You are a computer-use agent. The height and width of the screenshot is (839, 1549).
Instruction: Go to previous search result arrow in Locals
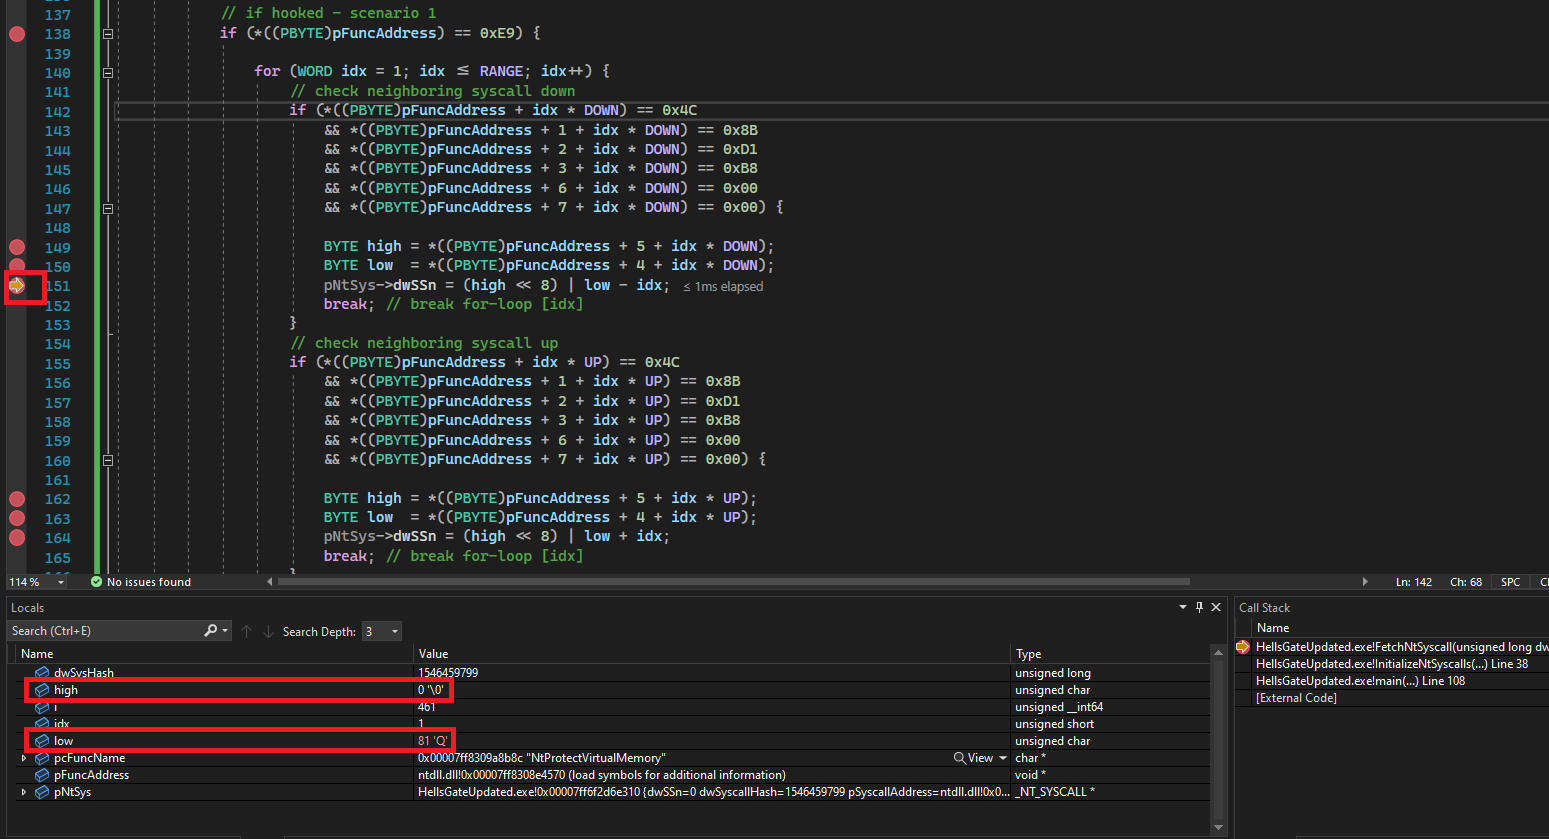click(x=247, y=631)
